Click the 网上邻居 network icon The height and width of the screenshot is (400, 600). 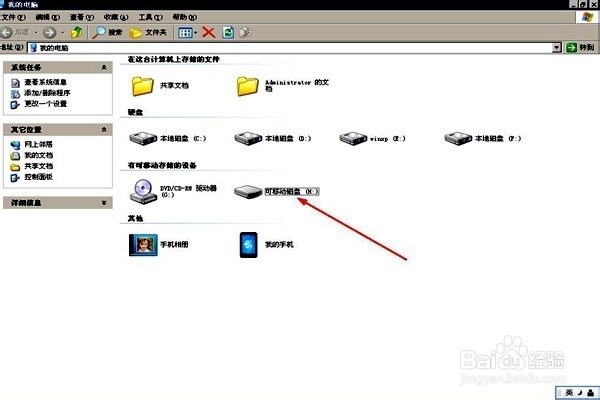(15, 145)
